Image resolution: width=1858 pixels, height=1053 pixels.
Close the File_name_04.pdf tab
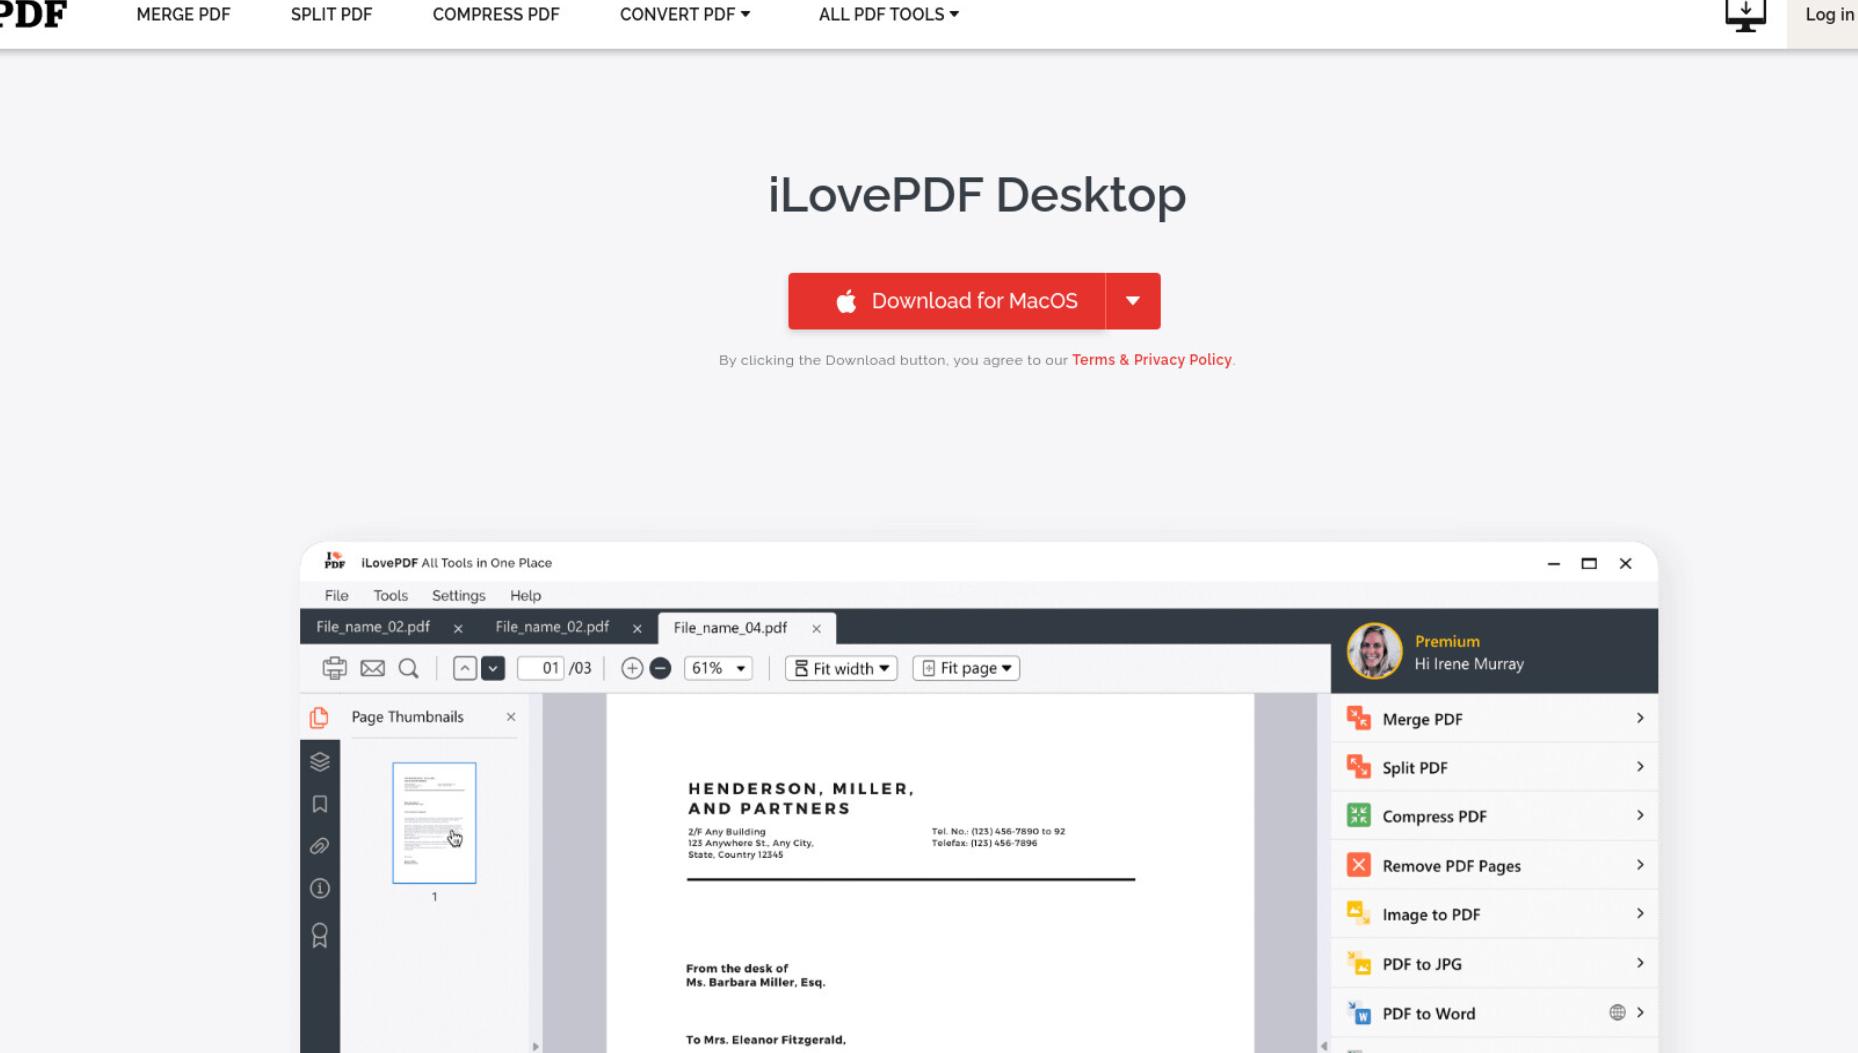[x=816, y=628]
